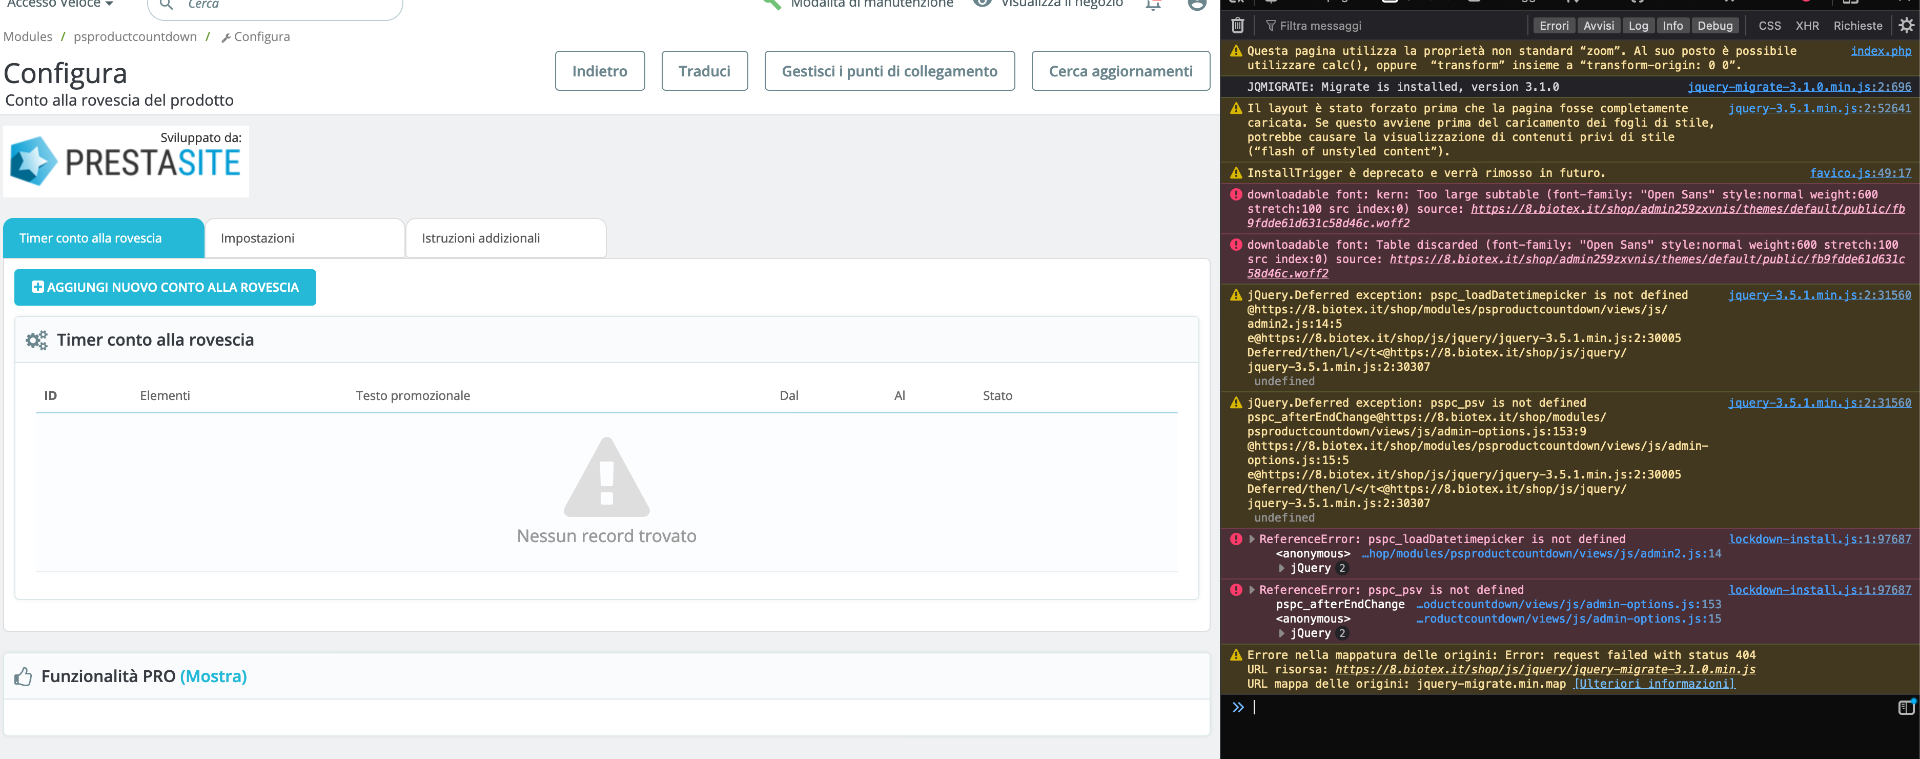Click the Testo promozionale column header
The height and width of the screenshot is (759, 1920).
pos(413,396)
